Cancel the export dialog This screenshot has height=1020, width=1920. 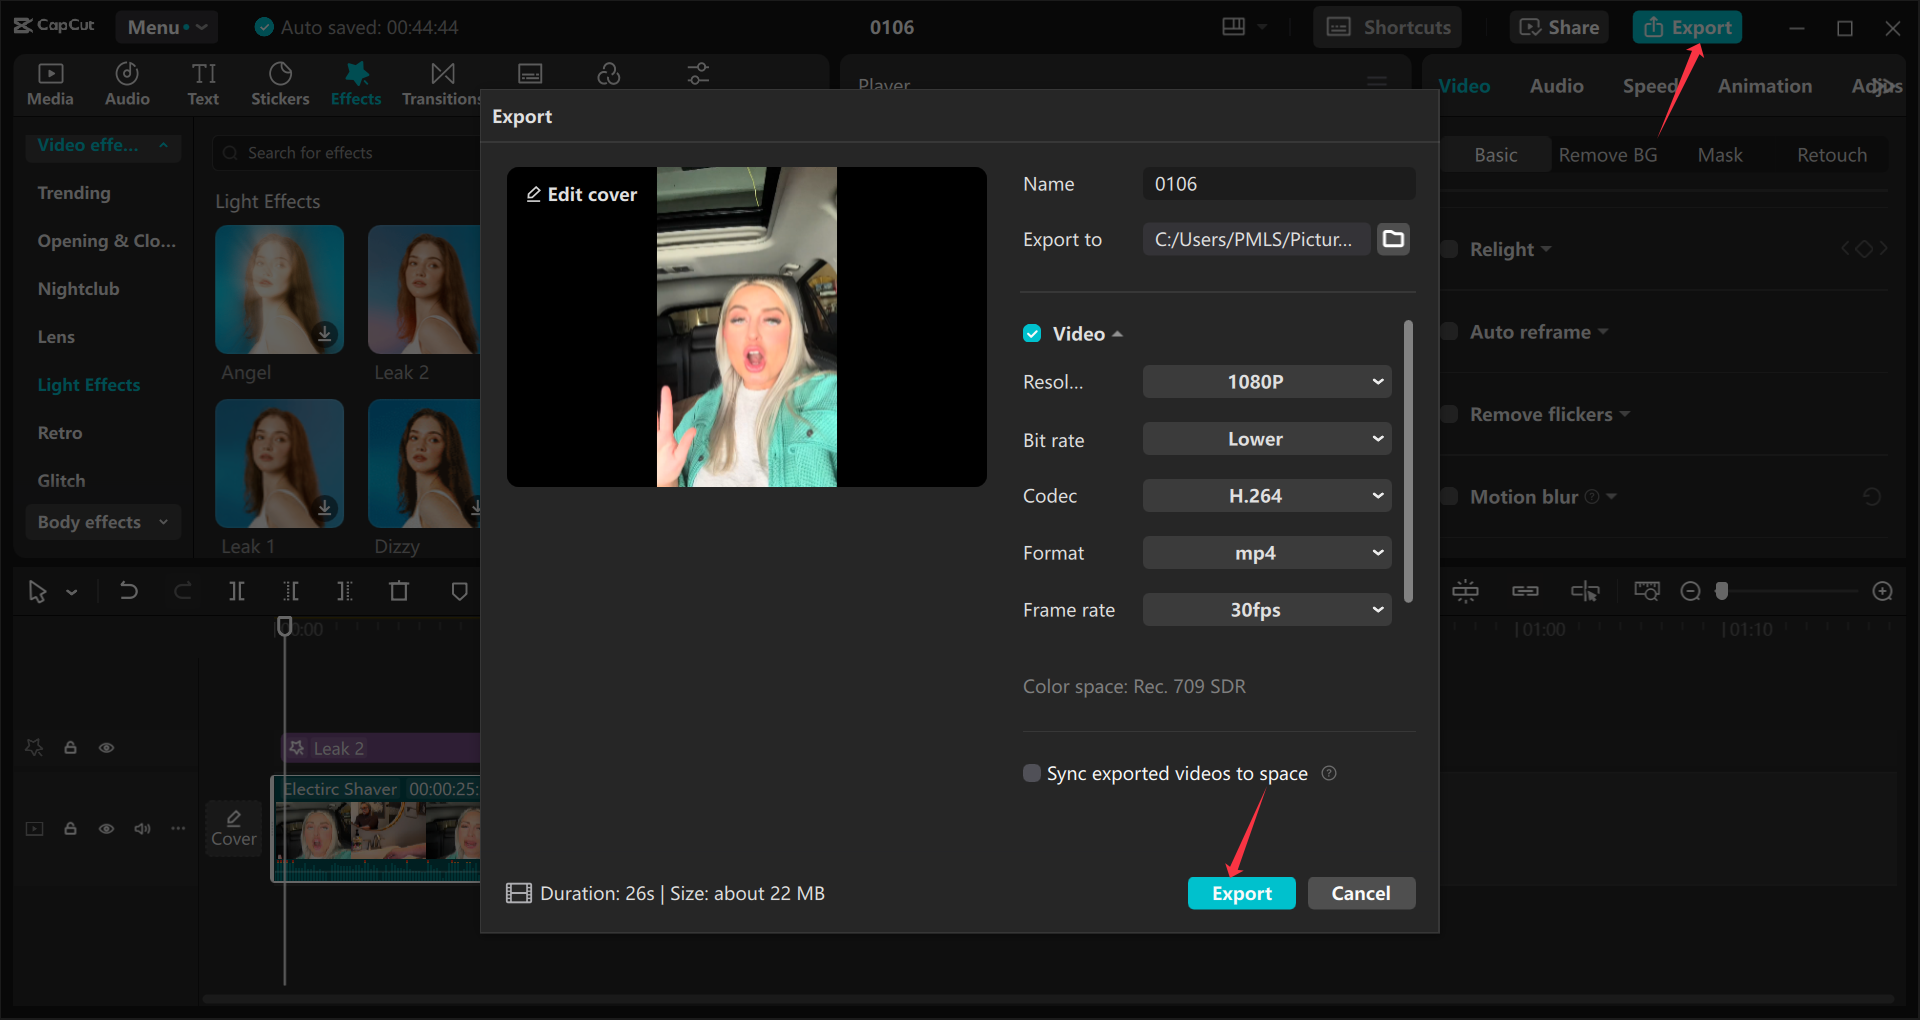[x=1361, y=893]
